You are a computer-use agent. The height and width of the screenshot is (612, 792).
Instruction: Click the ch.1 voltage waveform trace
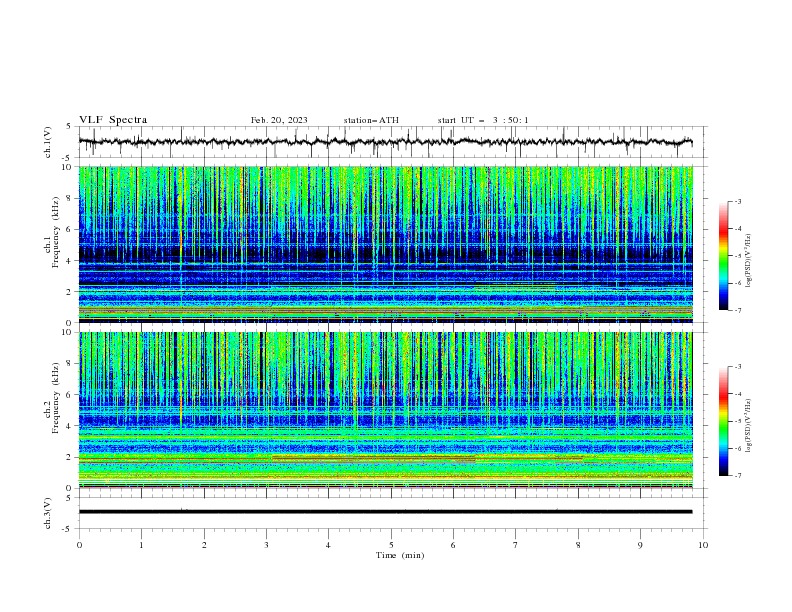pyautogui.click(x=385, y=142)
